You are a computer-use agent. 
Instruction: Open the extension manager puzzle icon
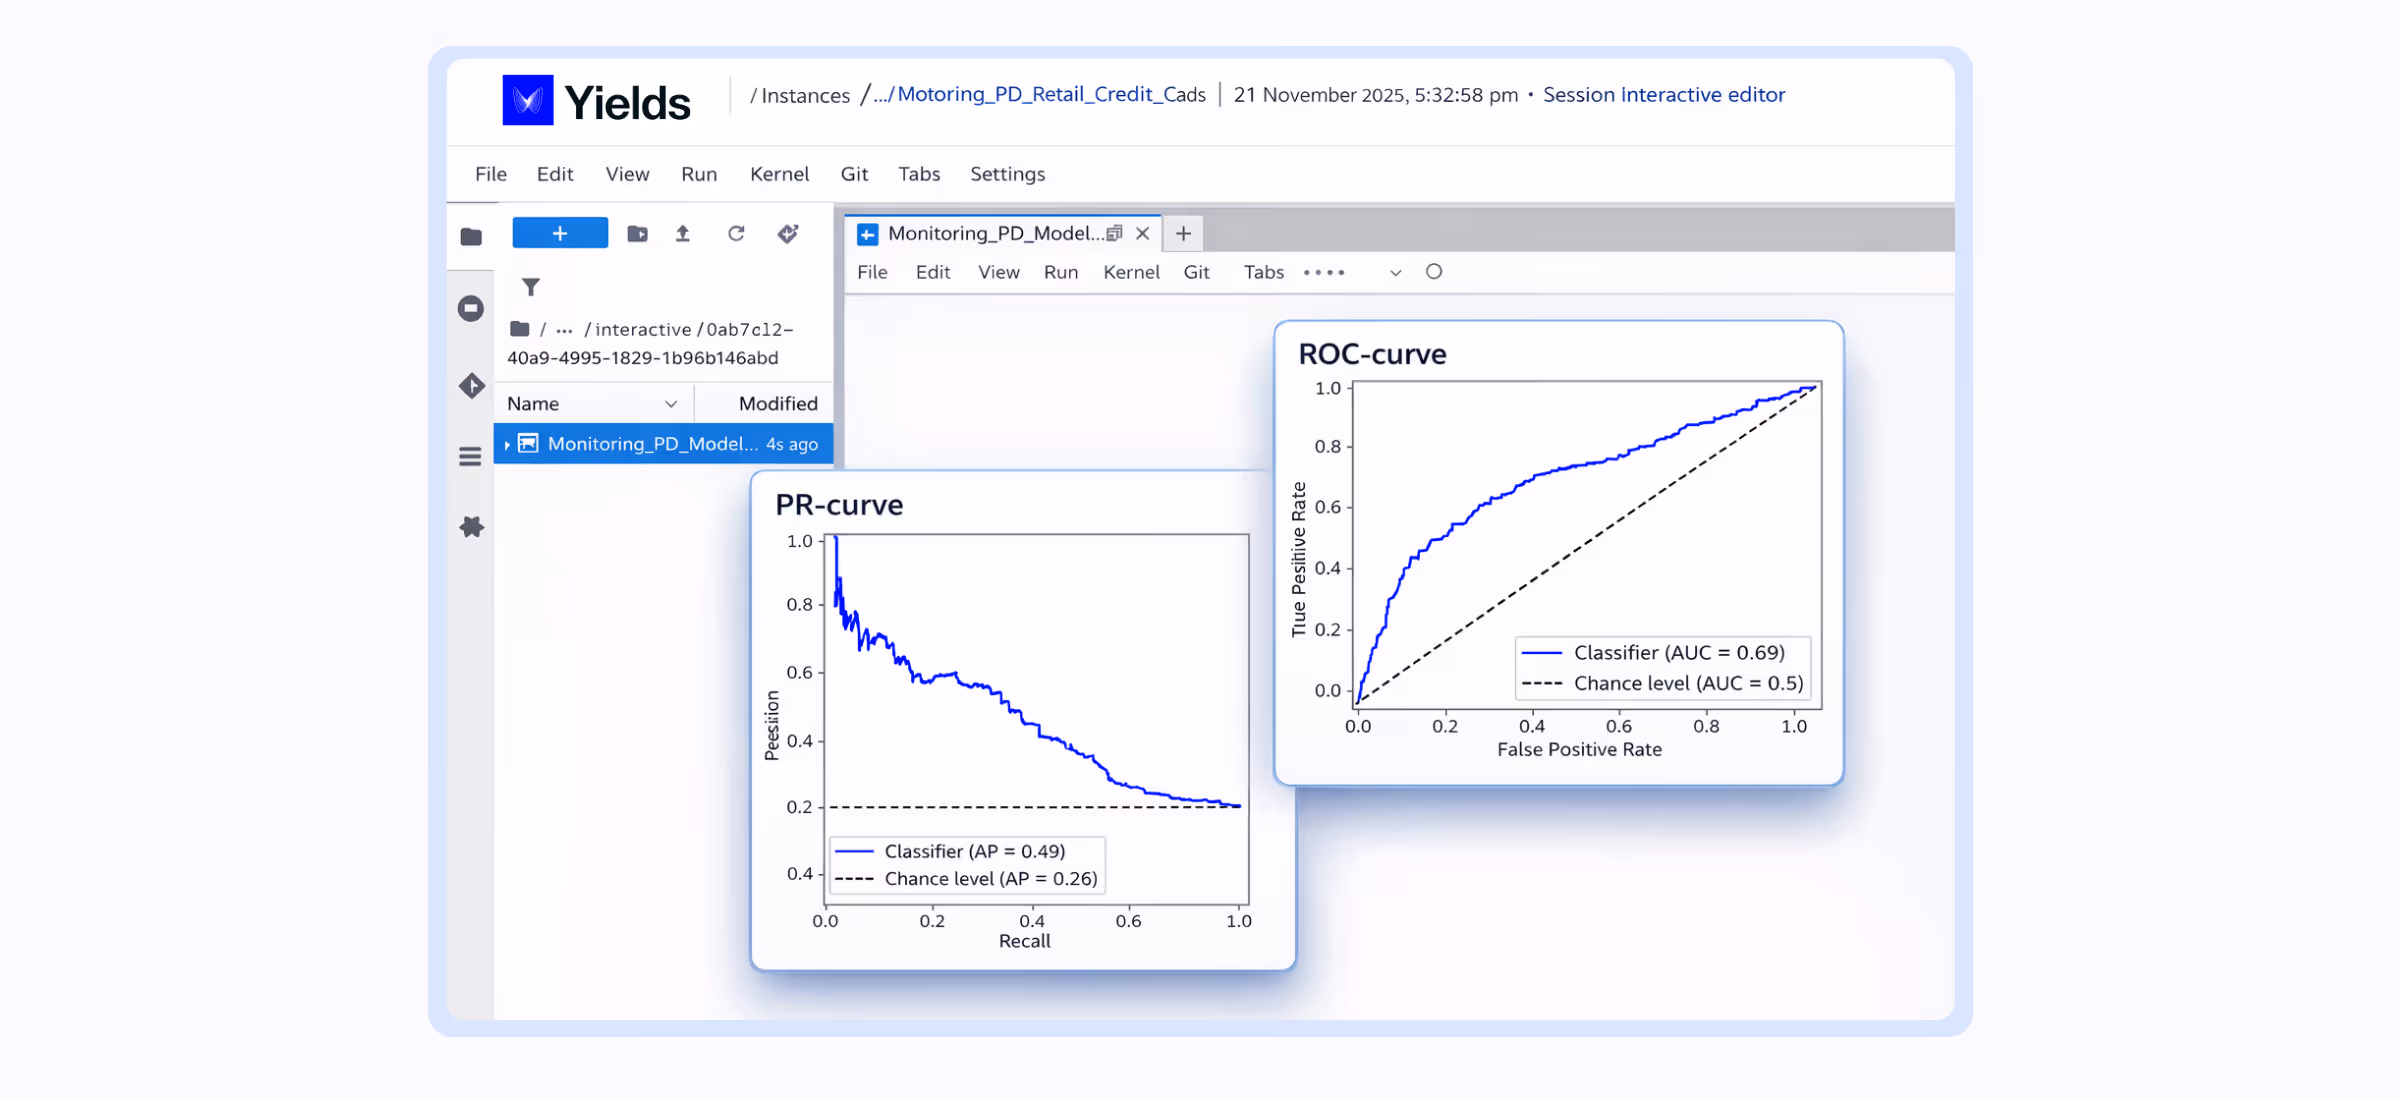click(471, 527)
